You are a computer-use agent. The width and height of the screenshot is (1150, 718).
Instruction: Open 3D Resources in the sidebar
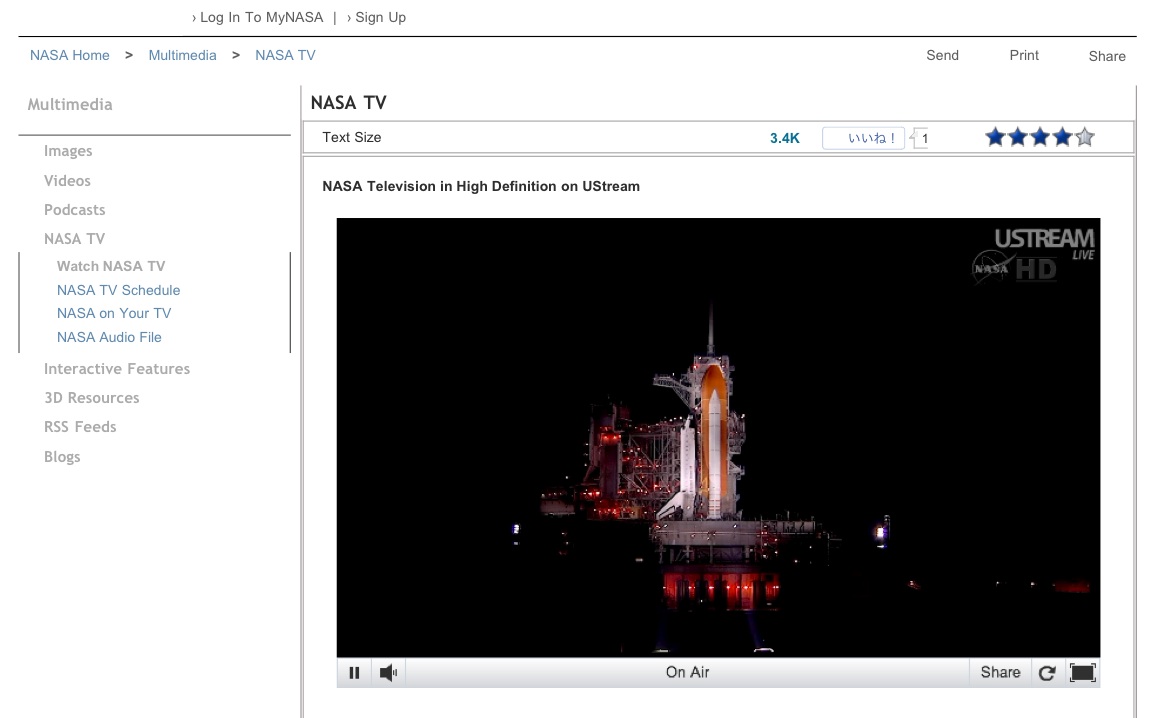(92, 398)
